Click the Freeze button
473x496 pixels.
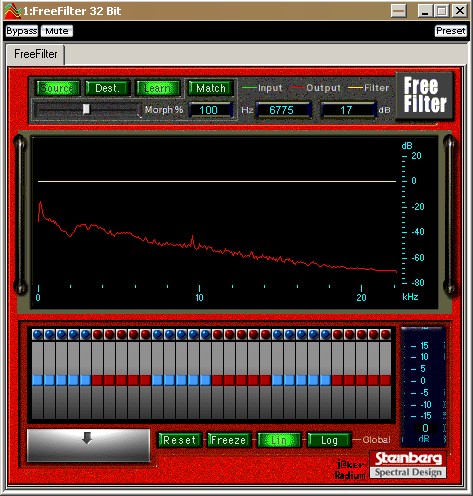tap(229, 440)
